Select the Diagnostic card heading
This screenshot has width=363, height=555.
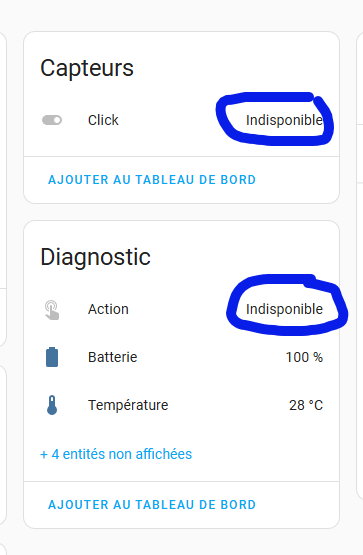[x=96, y=257]
